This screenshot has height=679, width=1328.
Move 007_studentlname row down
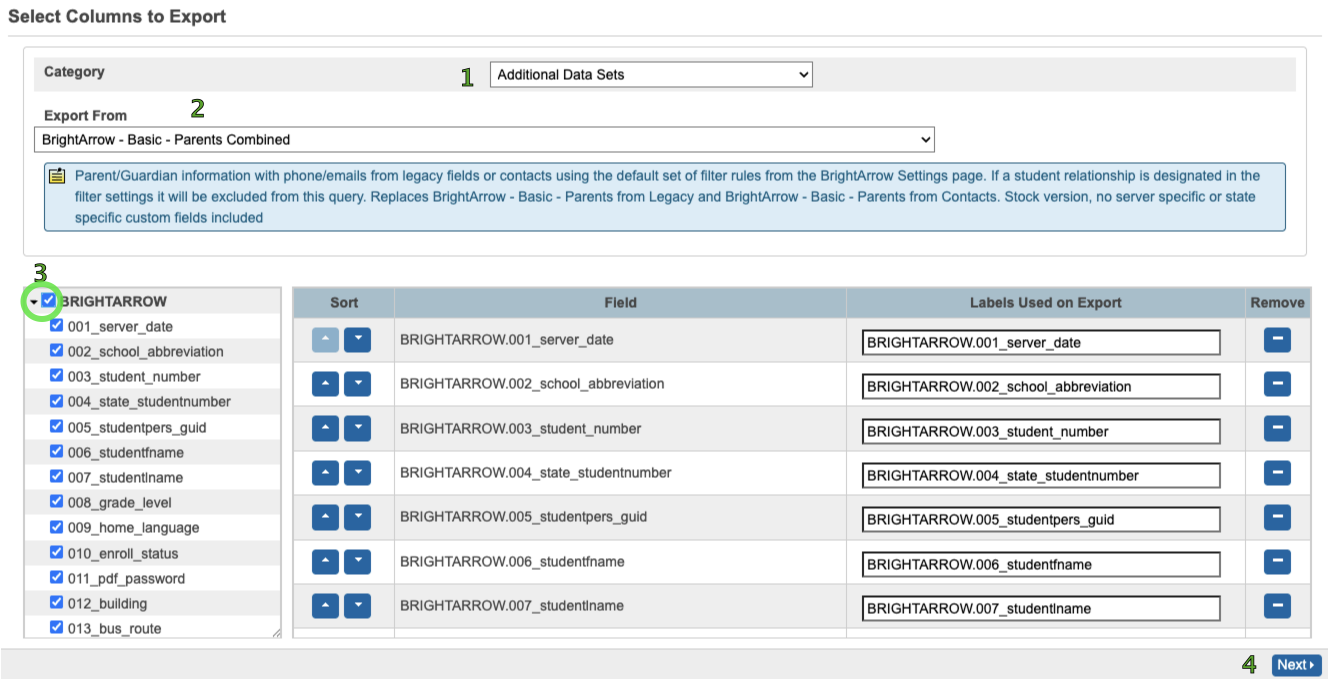point(357,606)
